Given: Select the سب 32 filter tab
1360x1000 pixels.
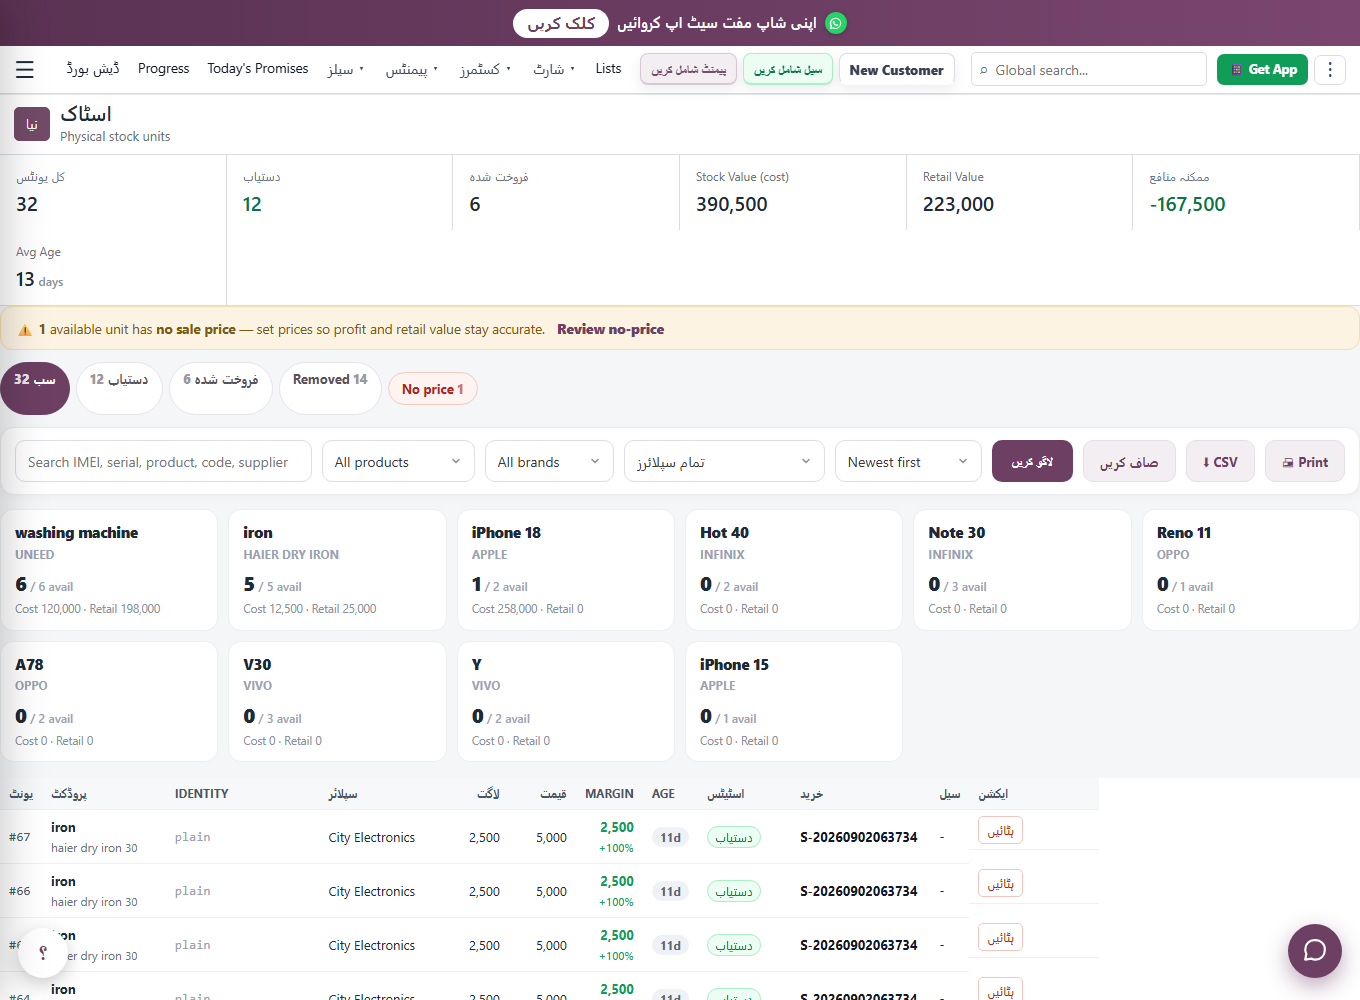Looking at the screenshot, I should (35, 388).
